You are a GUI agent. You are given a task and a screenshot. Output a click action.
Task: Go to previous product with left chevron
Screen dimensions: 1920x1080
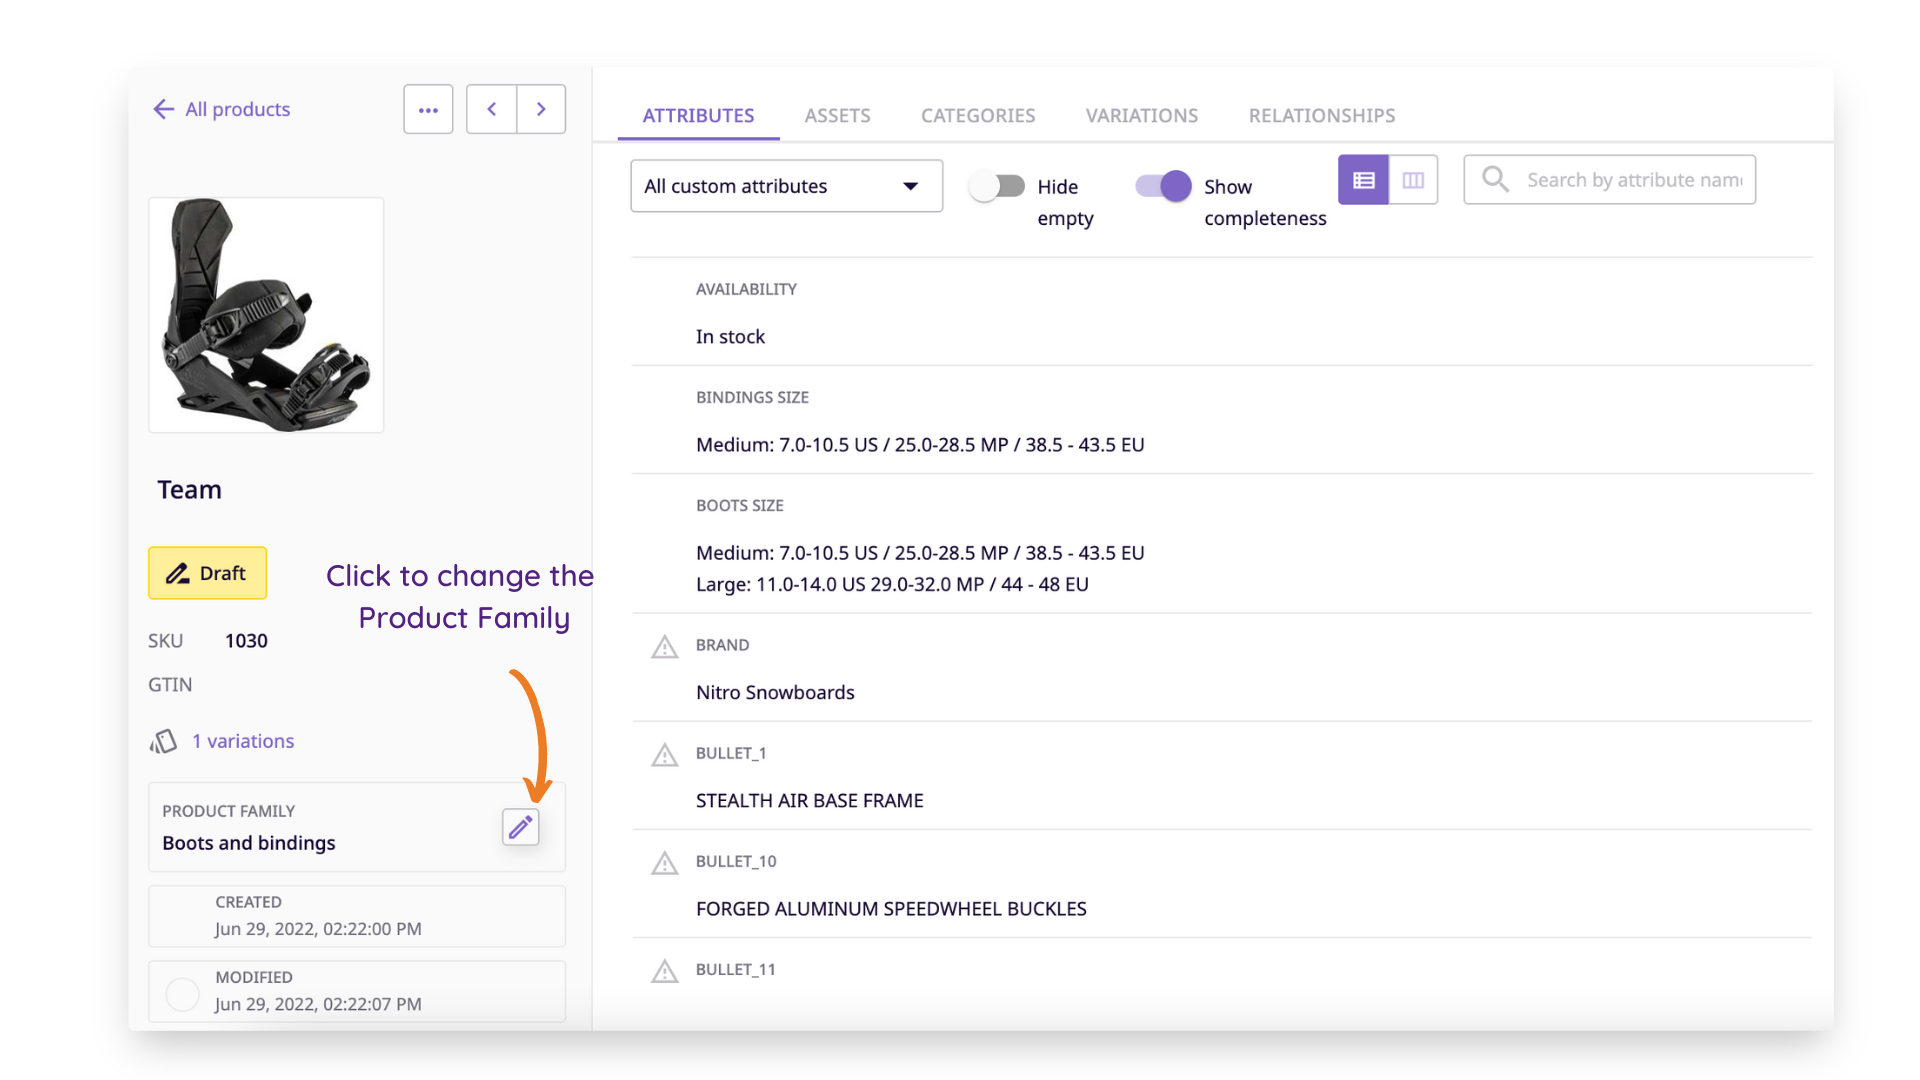tap(492, 109)
